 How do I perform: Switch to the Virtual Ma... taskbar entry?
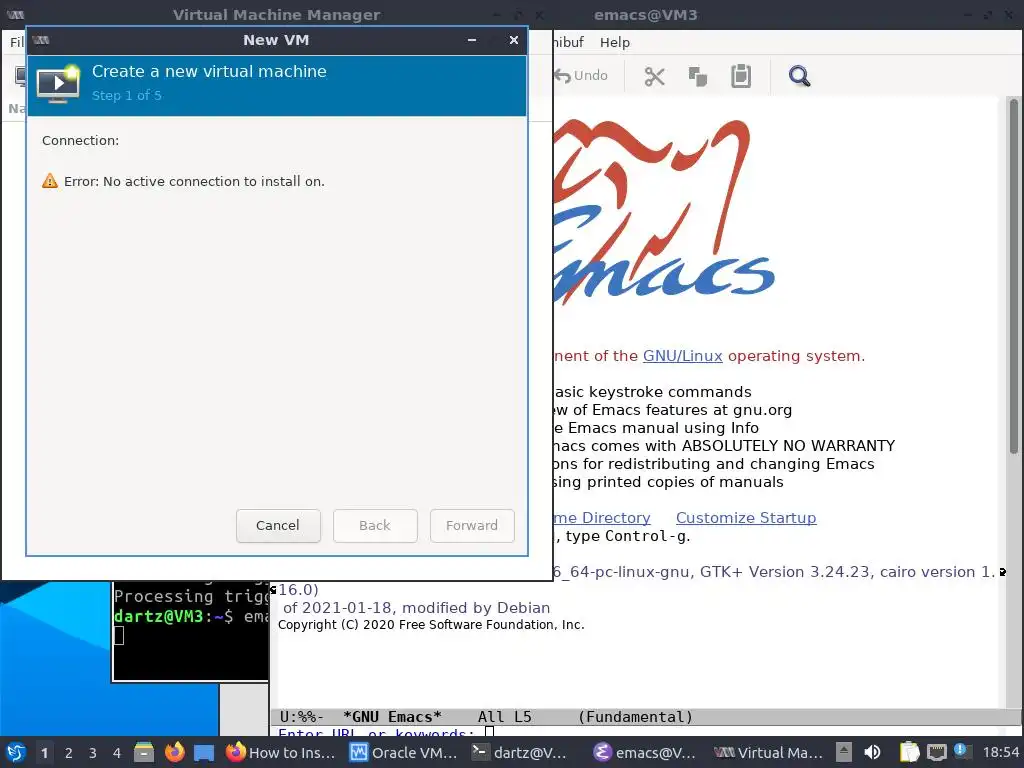click(x=768, y=752)
